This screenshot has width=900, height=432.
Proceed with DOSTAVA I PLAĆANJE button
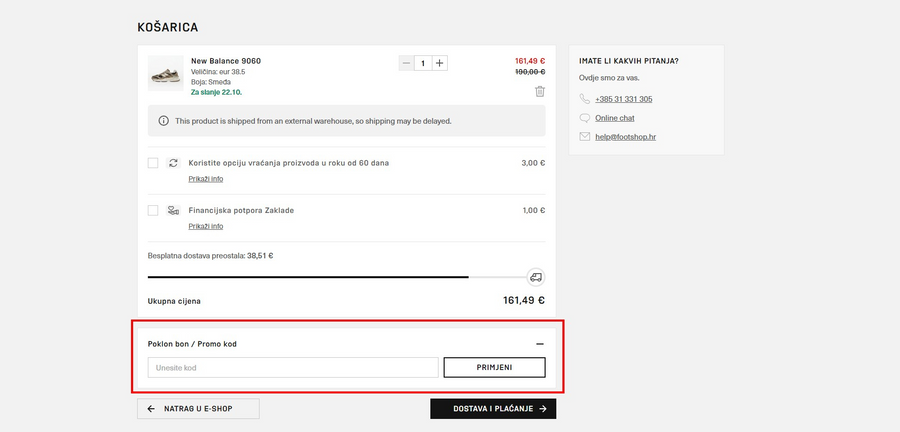(493, 409)
